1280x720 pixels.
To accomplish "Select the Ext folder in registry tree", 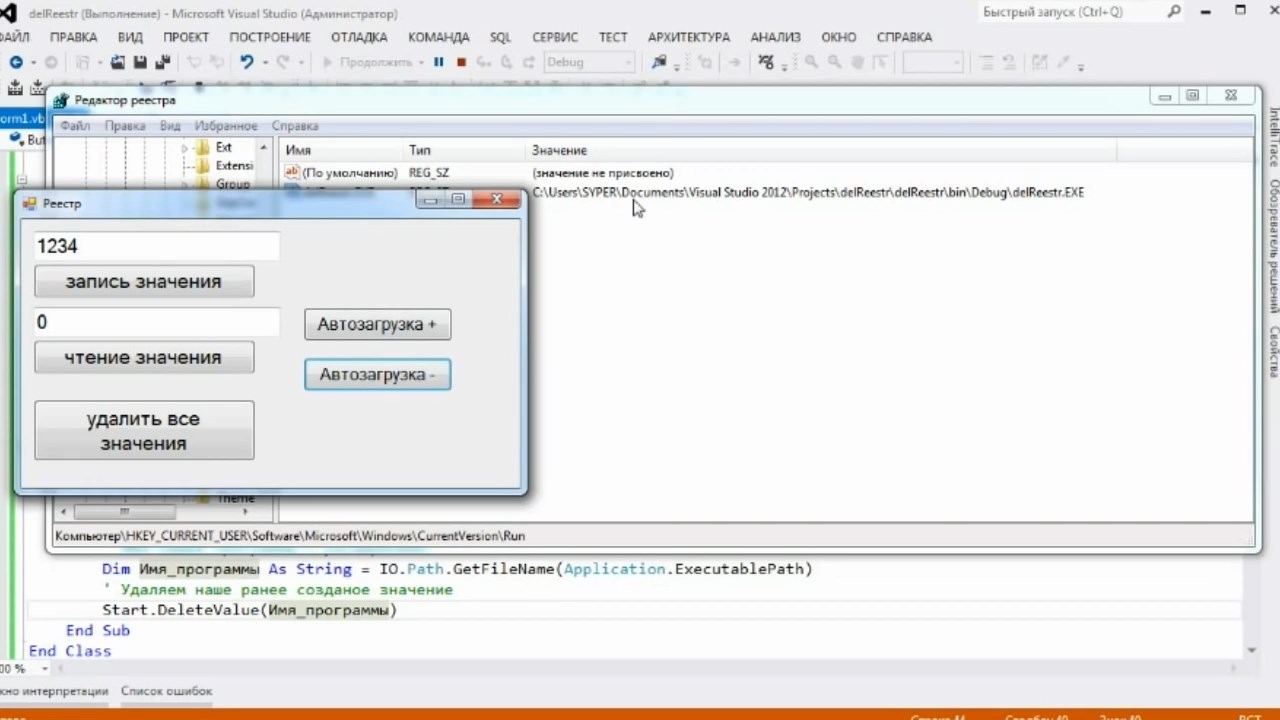I will tap(224, 147).
